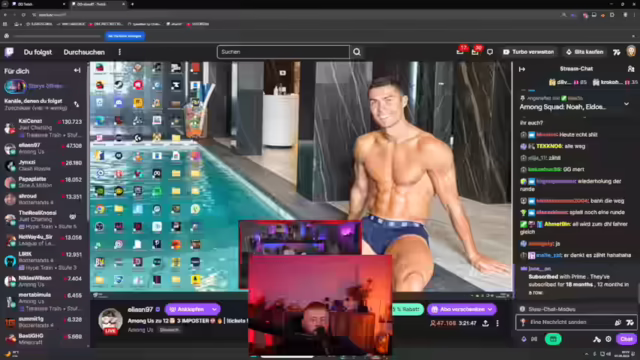Click the Anklopfen button

(188, 309)
